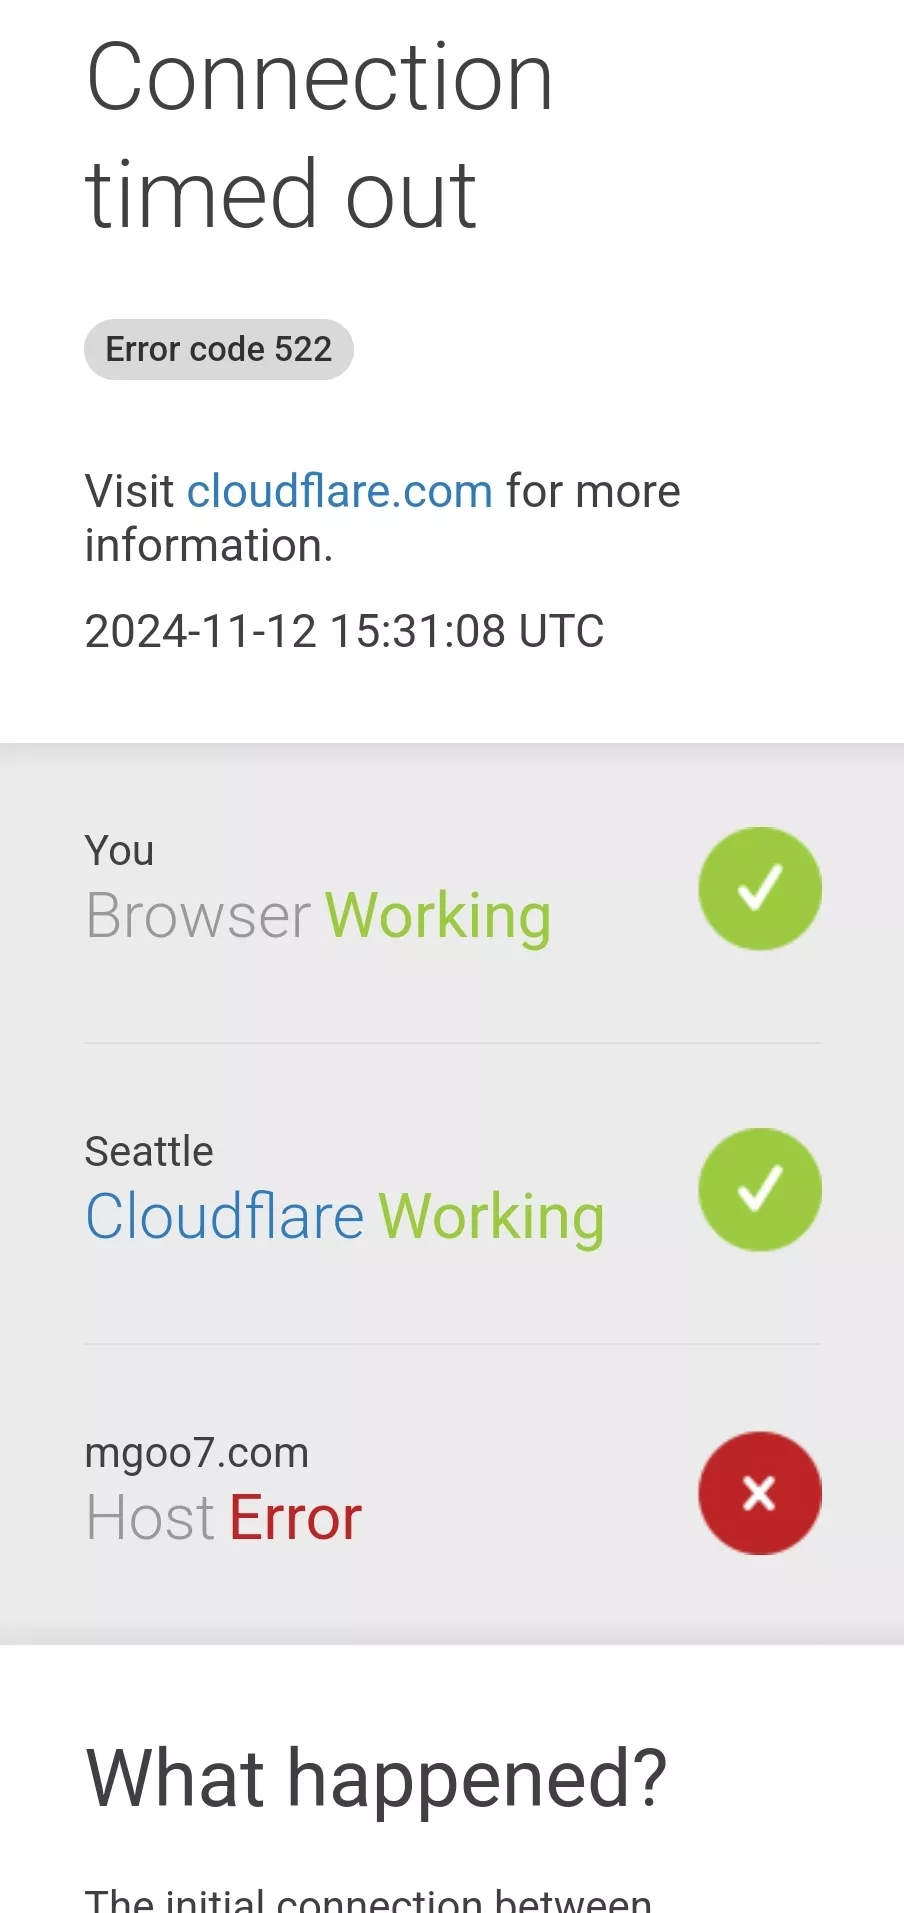Screen dimensions: 904x1913
Task: Click the gray Browser text
Action: click(x=198, y=916)
